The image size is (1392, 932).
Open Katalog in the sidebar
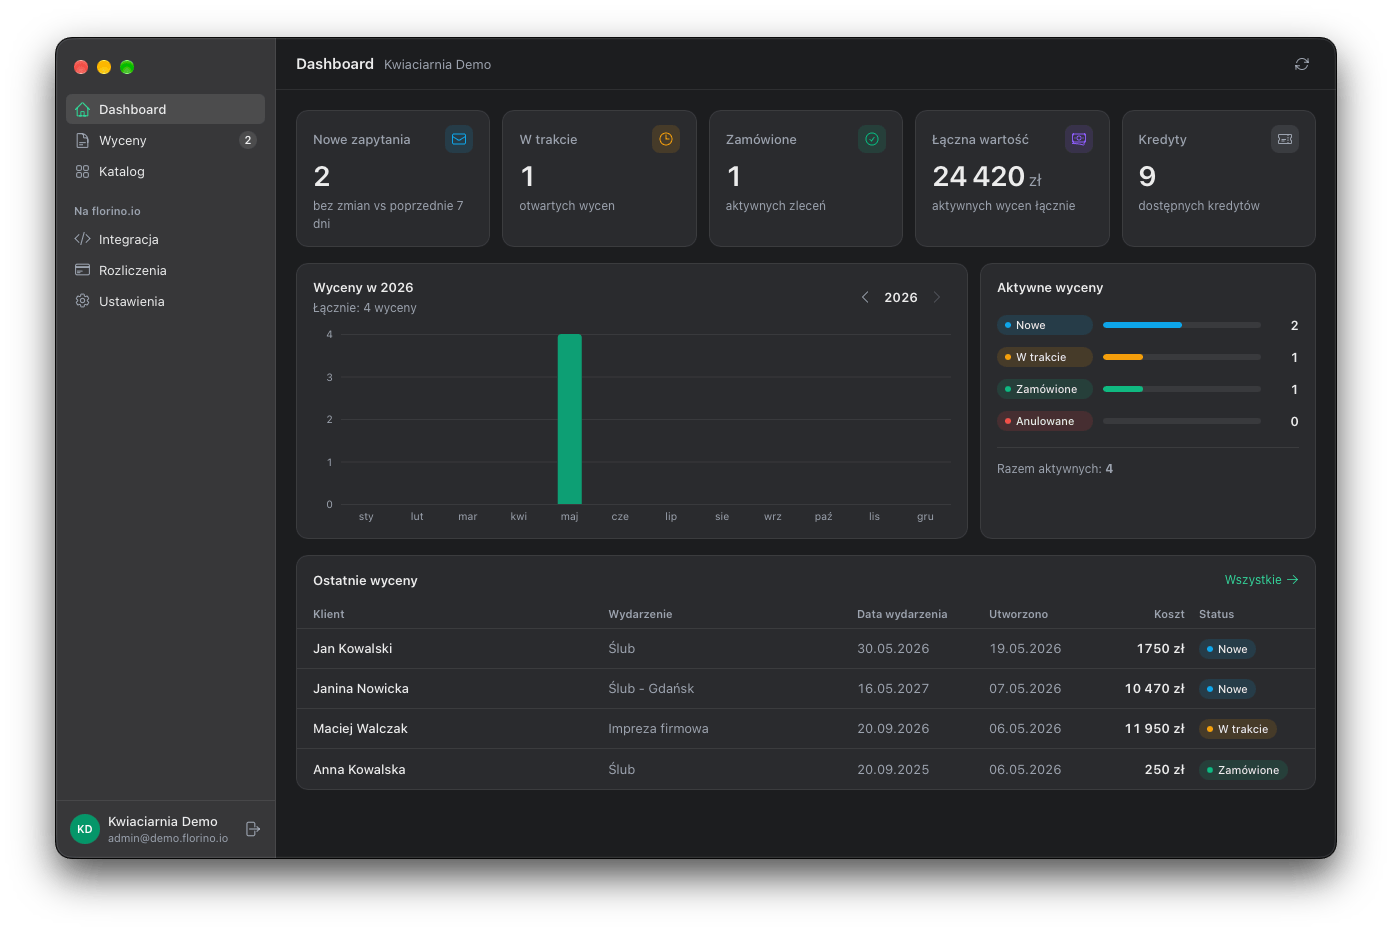pos(166,171)
